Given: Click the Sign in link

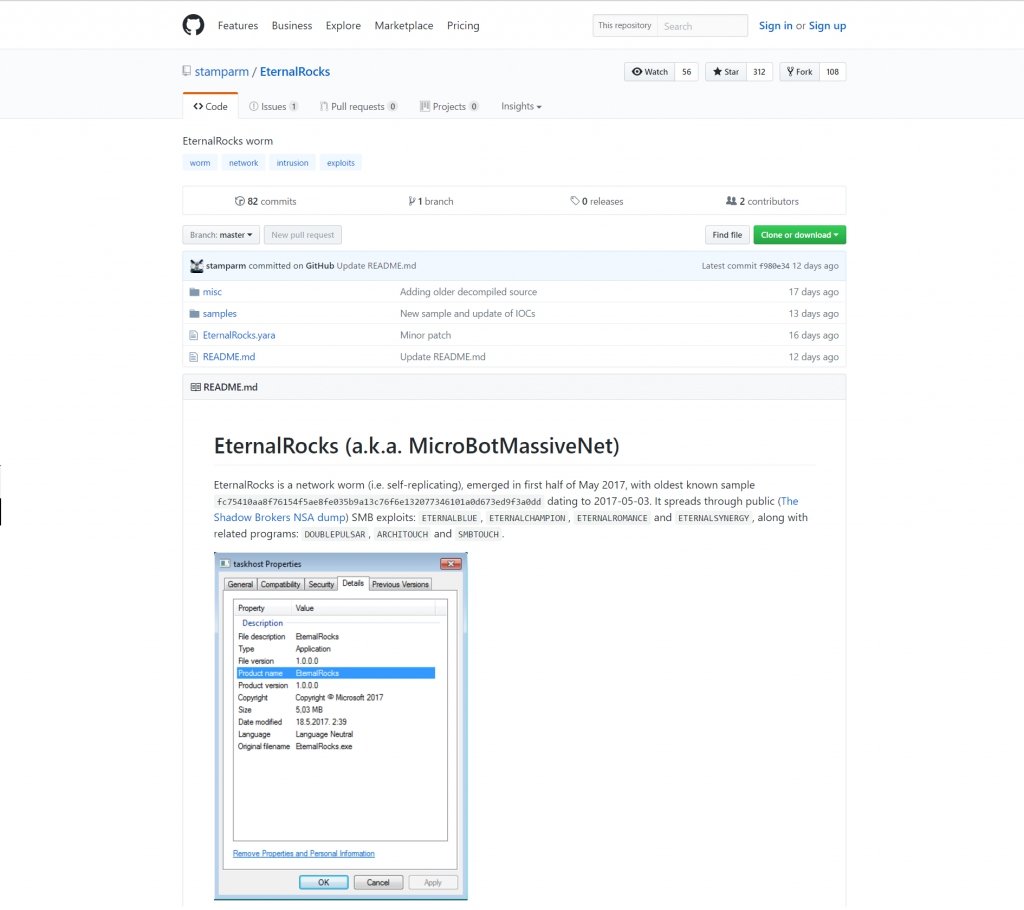Looking at the screenshot, I should 775,25.
